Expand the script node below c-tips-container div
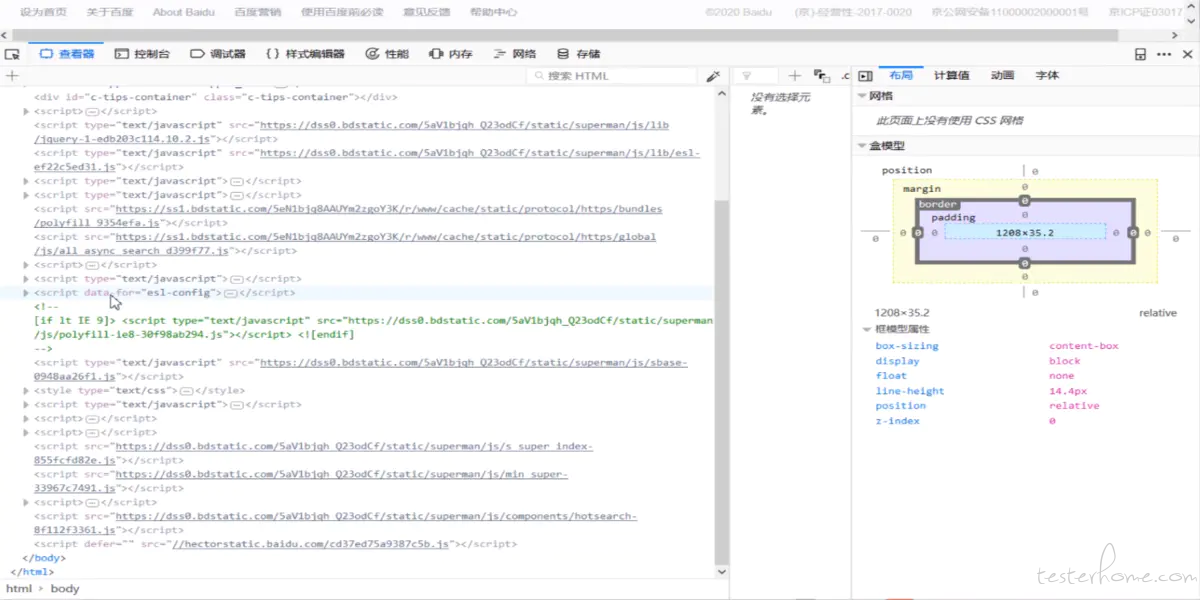This screenshot has width=1200, height=600. 26,111
